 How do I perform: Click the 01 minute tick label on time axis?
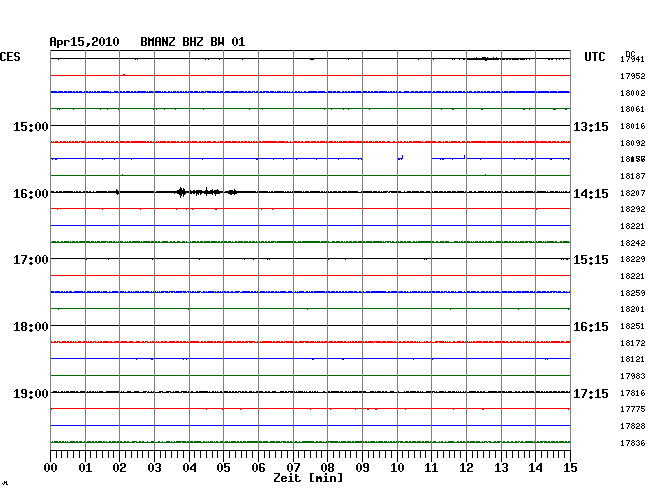(85, 468)
